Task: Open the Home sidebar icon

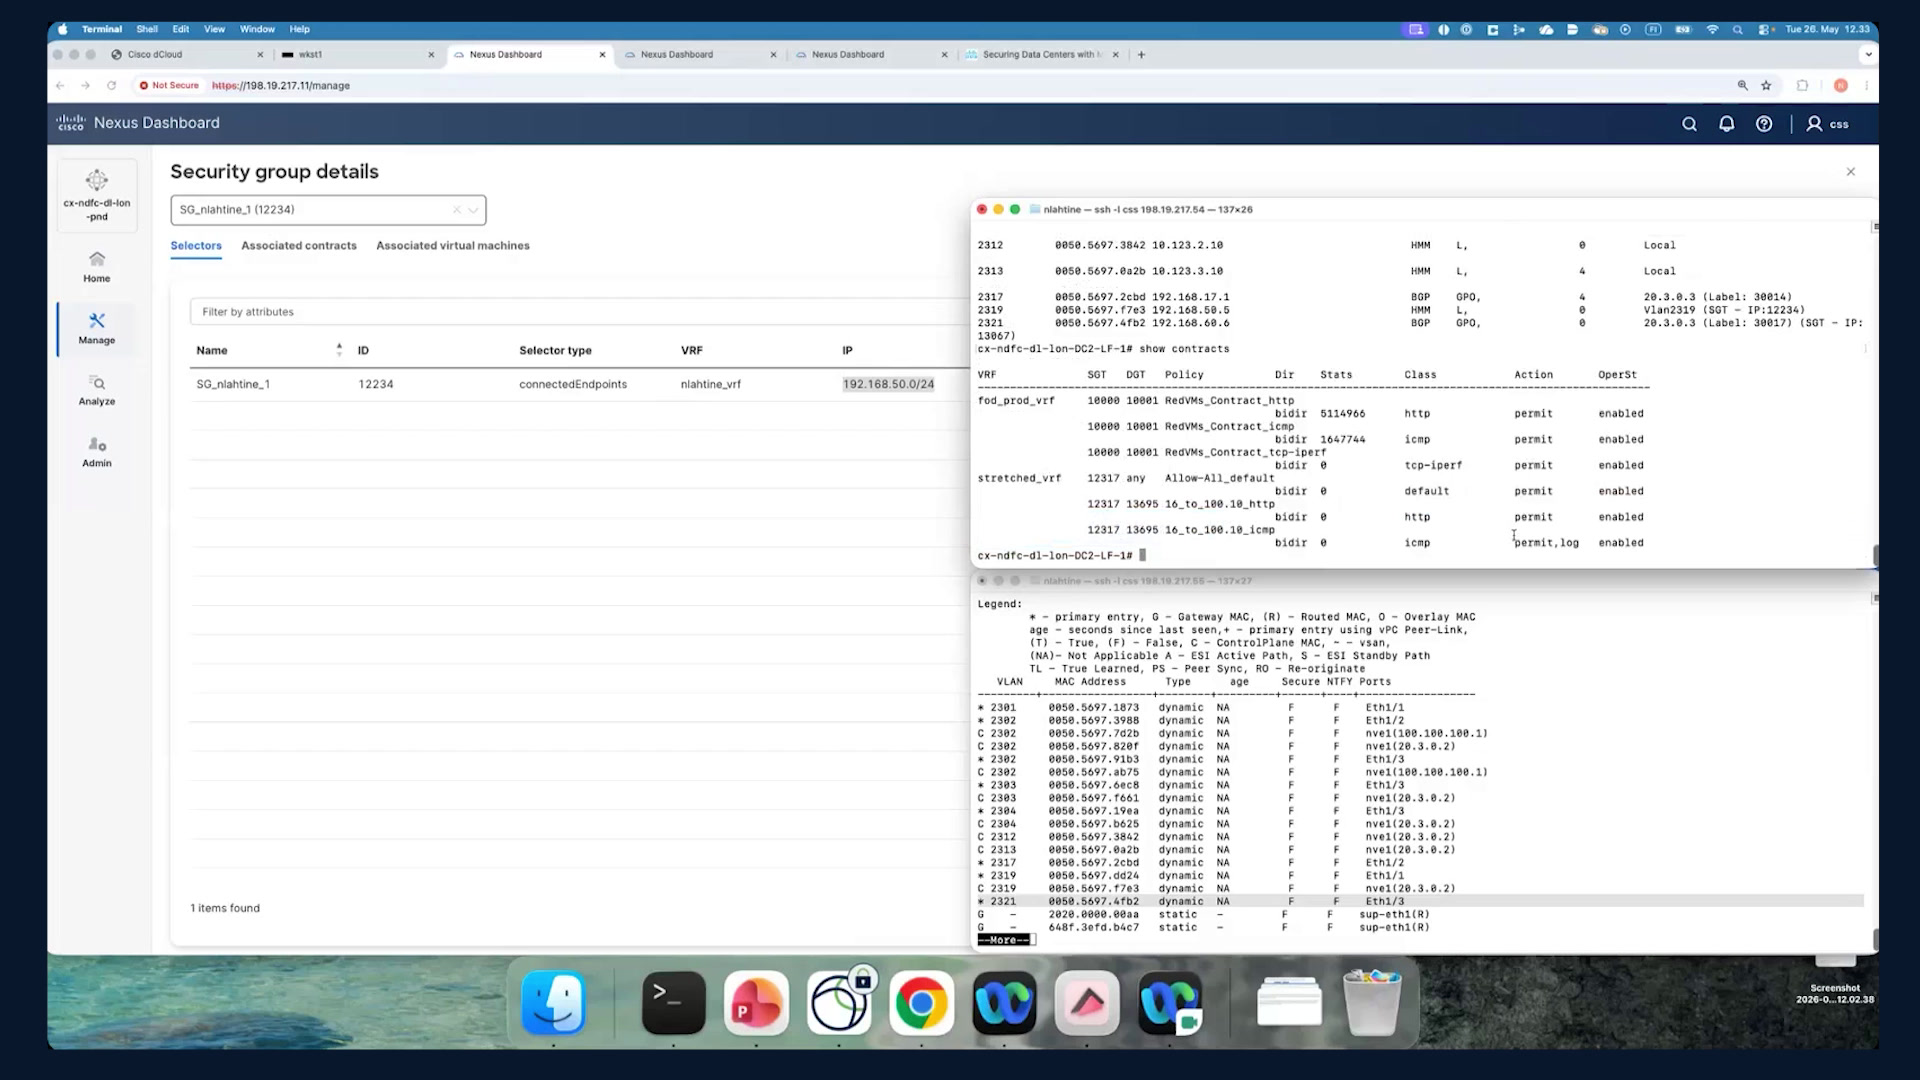Action: click(97, 267)
